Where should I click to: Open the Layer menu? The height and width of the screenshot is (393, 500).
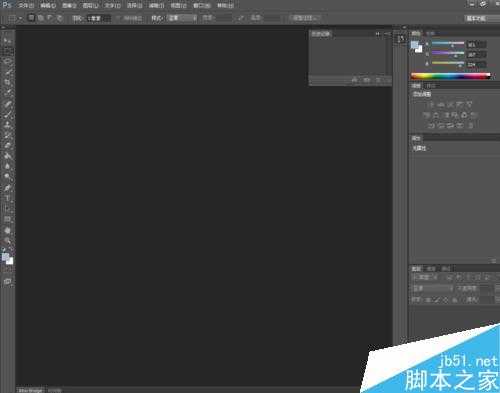point(90,6)
